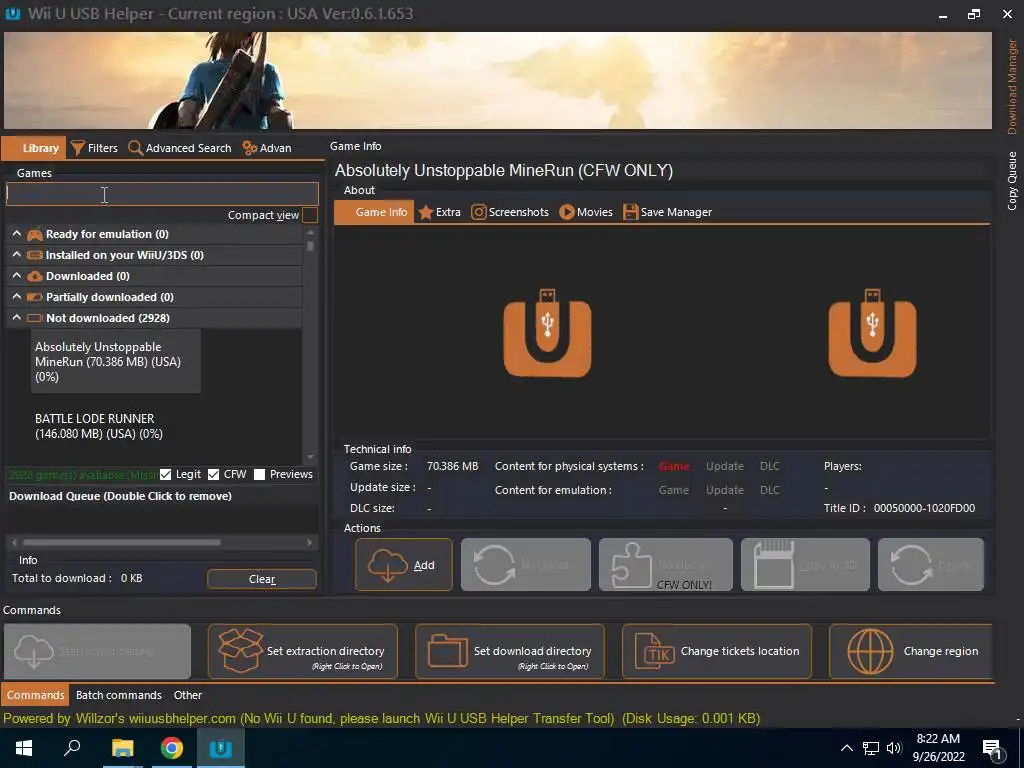Click the download queue scroll right arrow
Screen dimensions: 1024x768
point(310,542)
